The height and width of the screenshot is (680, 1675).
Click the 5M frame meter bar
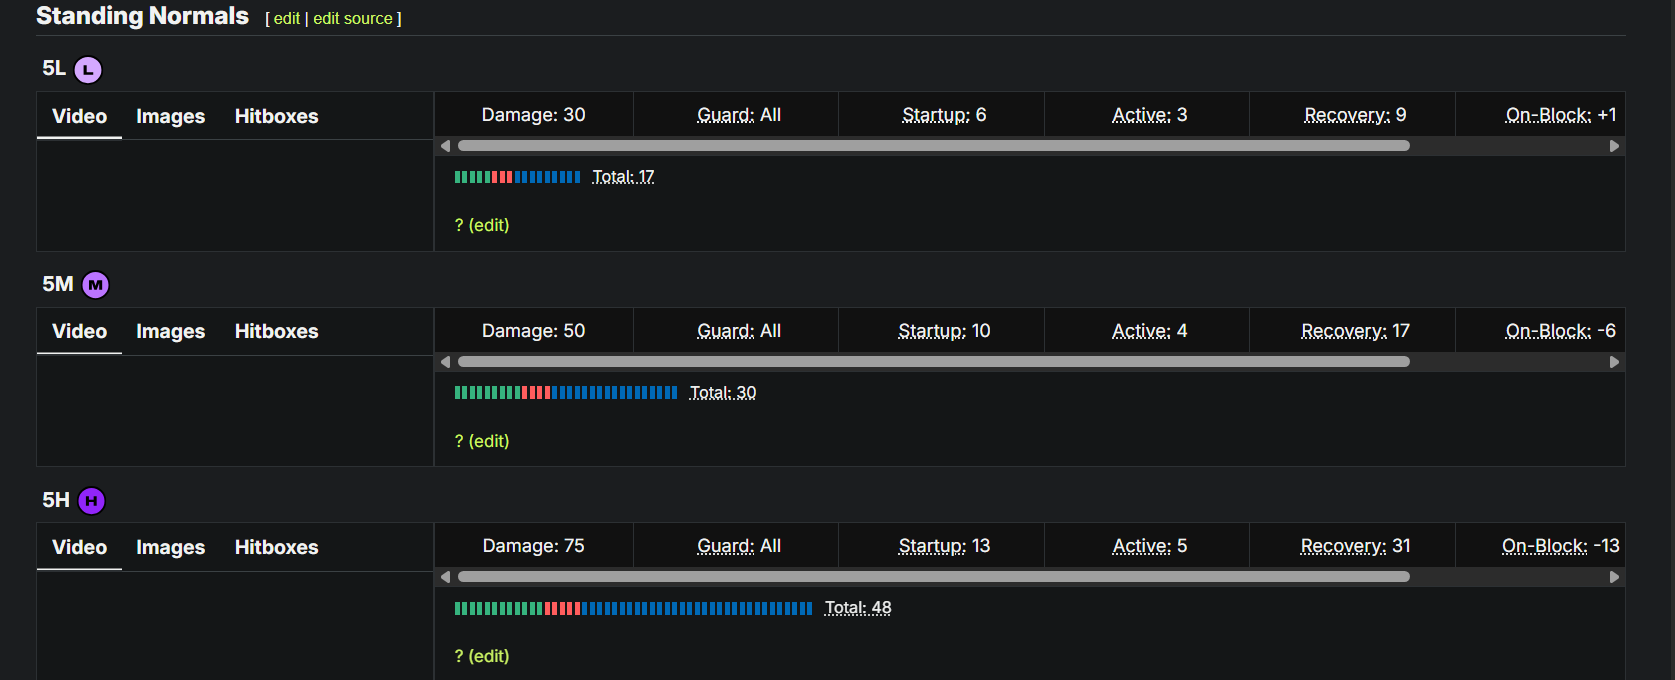click(x=566, y=393)
